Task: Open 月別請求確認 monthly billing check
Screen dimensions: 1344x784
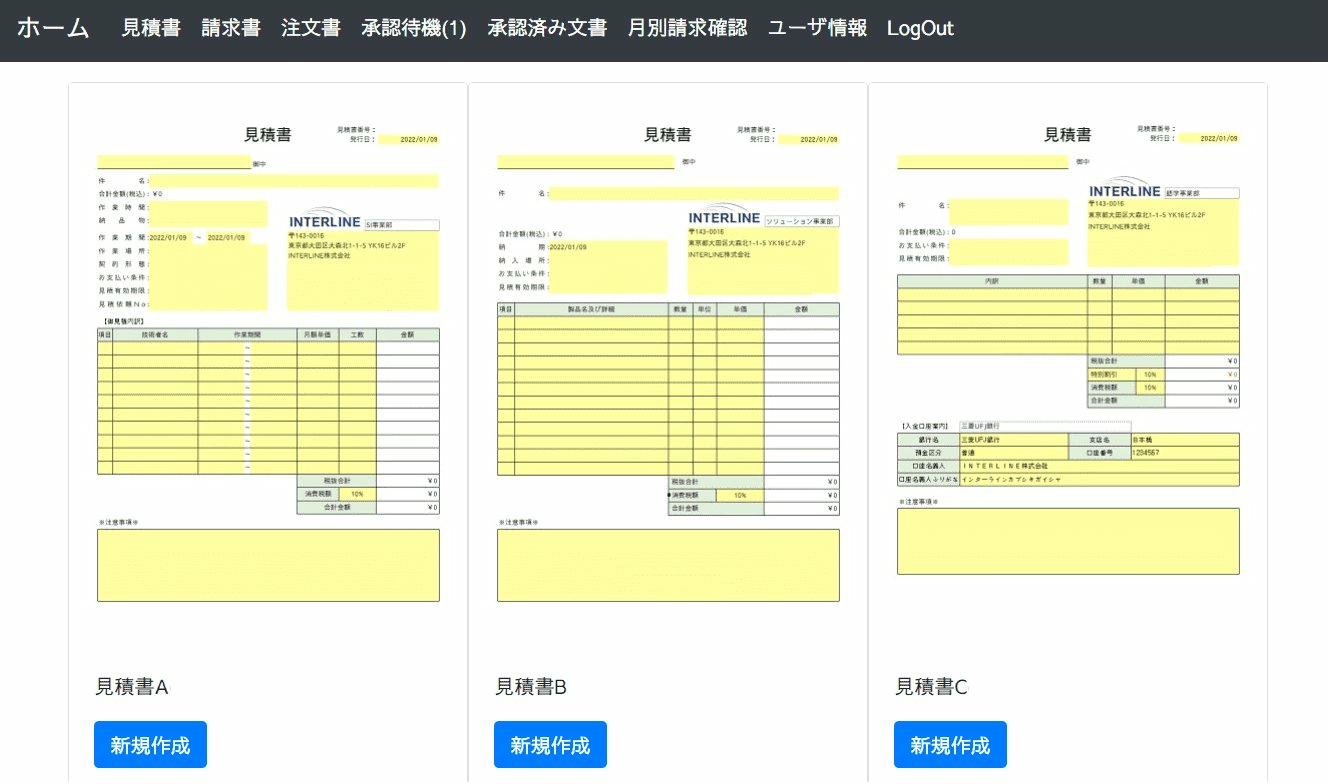Action: [687, 29]
